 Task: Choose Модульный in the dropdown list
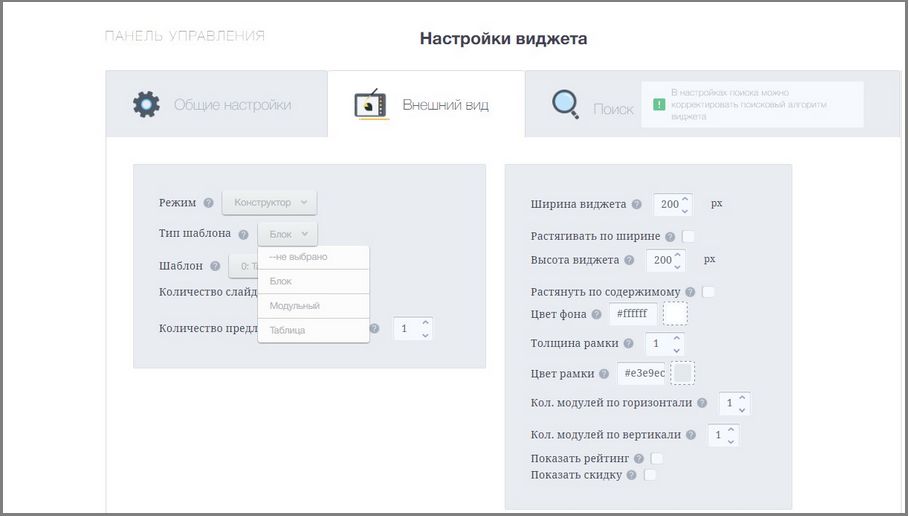point(313,306)
